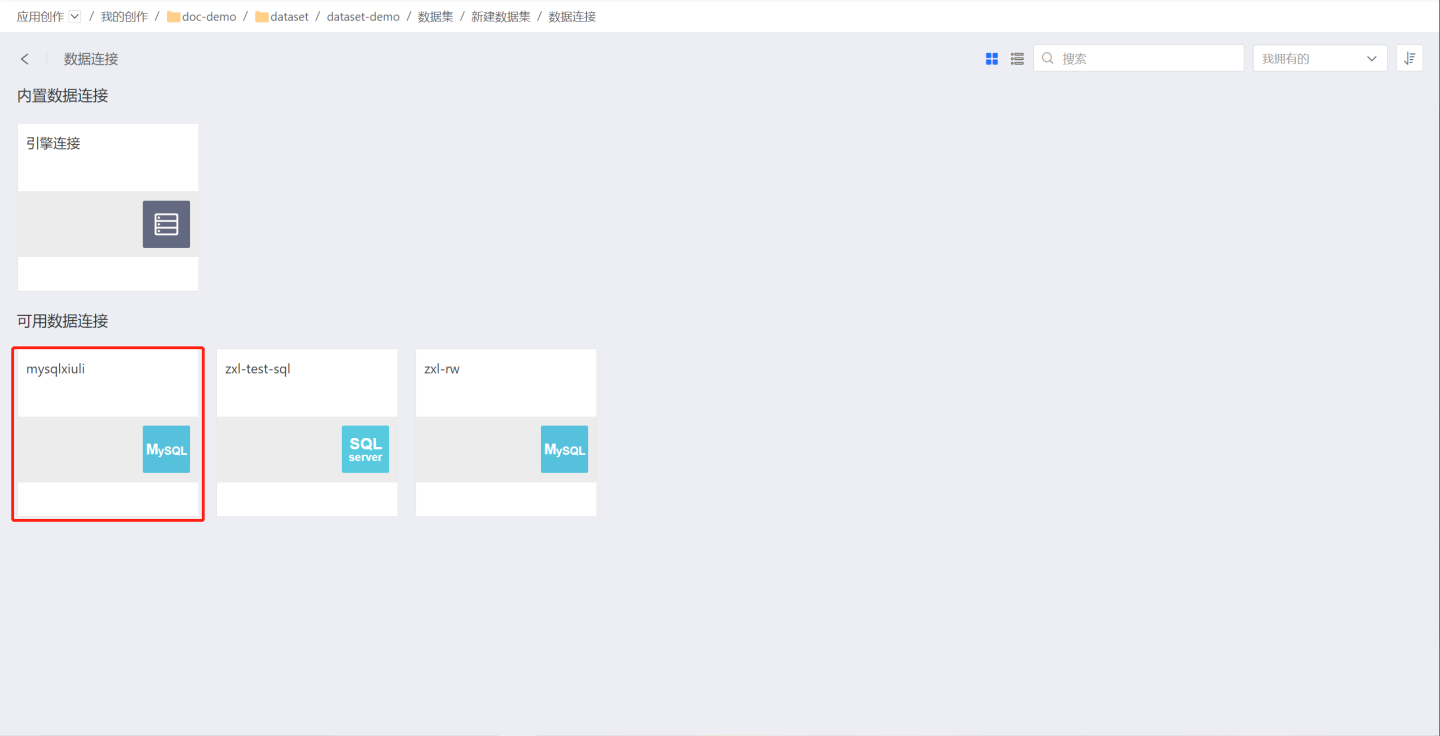Click the MySQL icon on zxl-rw card

coord(564,449)
